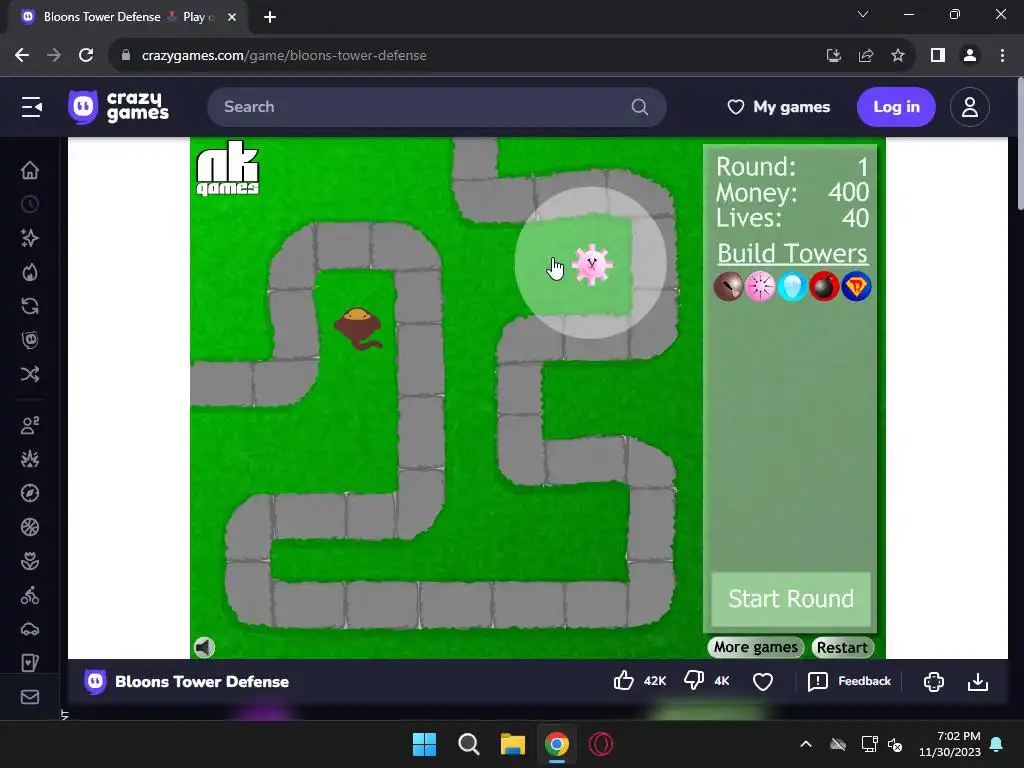This screenshot has height=768, width=1024.
Task: Install app icon in address bar
Action: point(834,56)
